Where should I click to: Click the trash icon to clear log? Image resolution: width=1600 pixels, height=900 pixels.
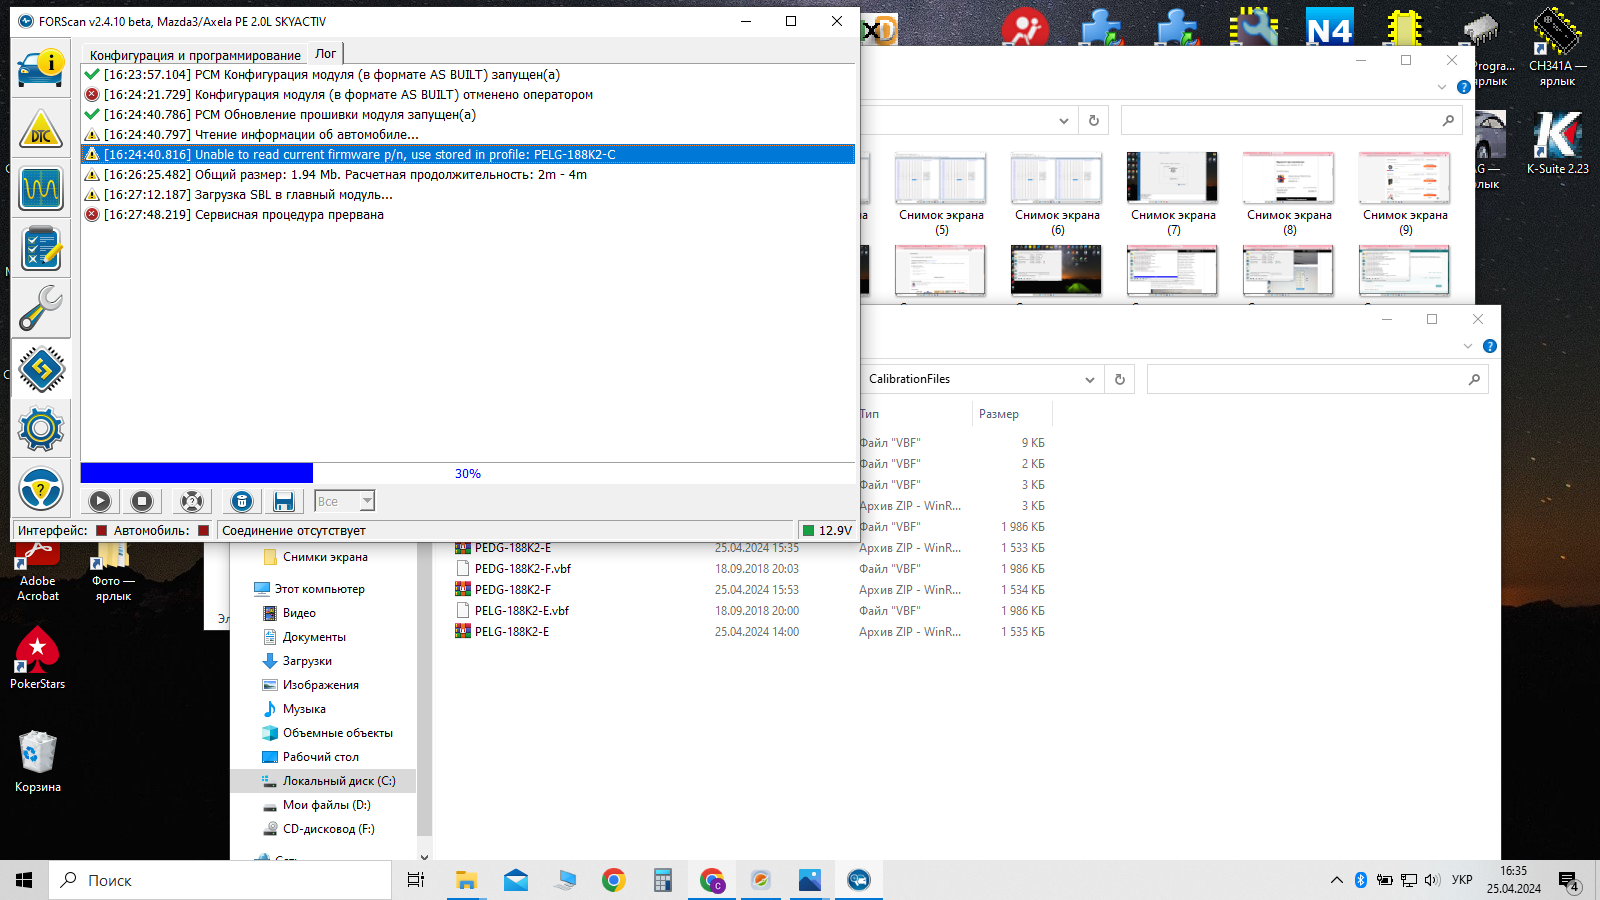pos(242,501)
